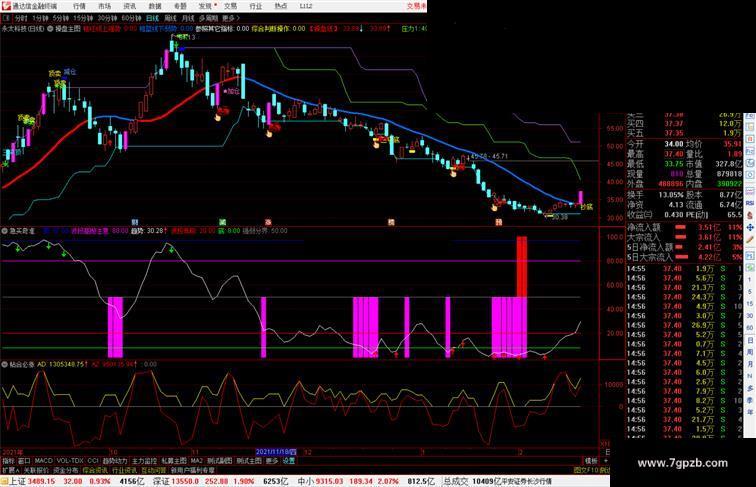Select the 周线 weekly period
This screenshot has width=756, height=487.
170,18
